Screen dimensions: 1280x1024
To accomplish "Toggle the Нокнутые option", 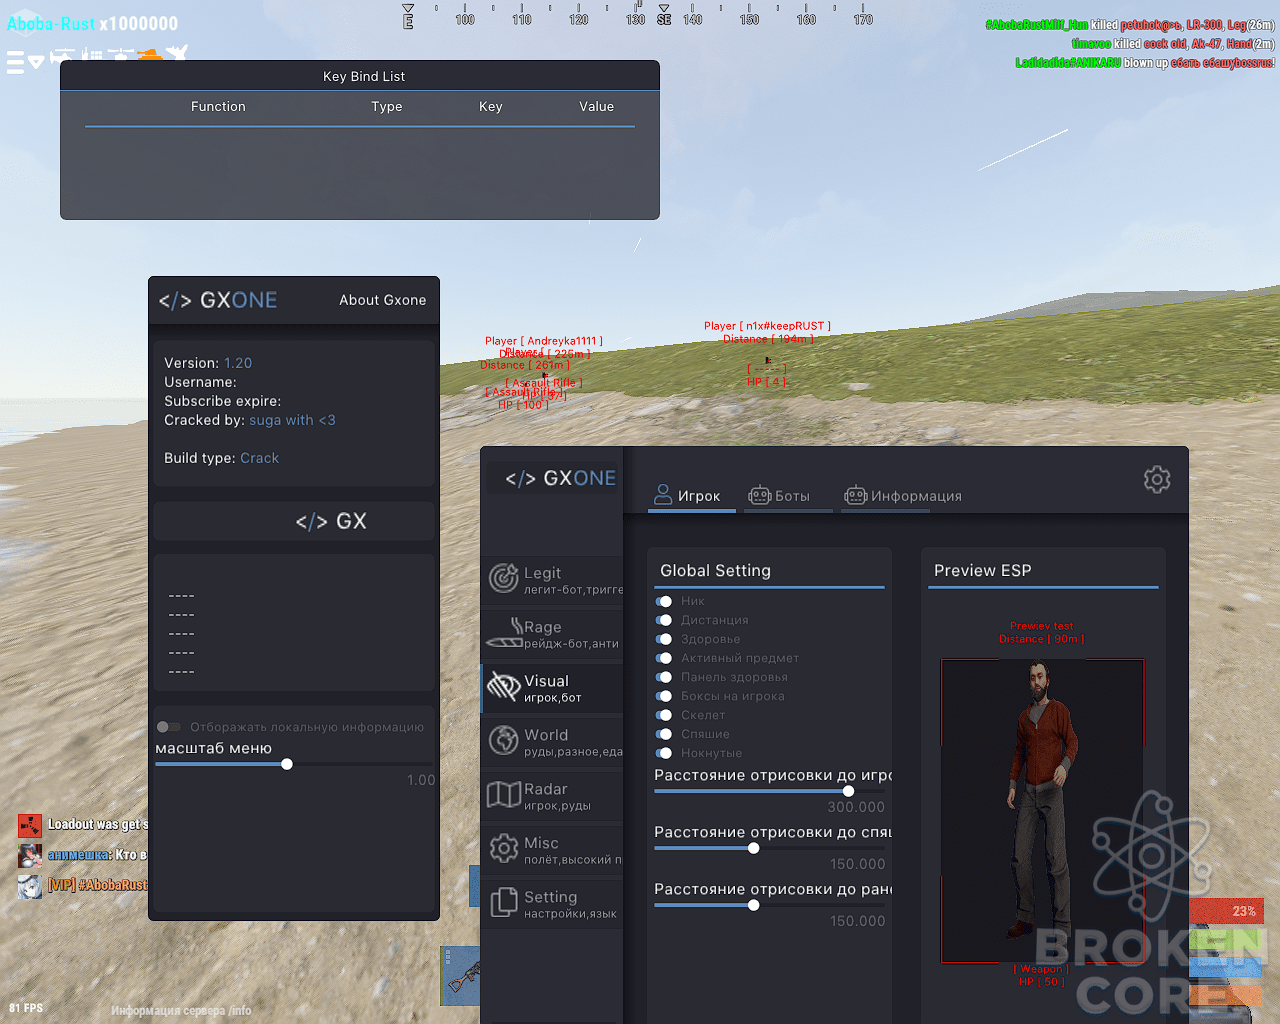I will pos(664,753).
